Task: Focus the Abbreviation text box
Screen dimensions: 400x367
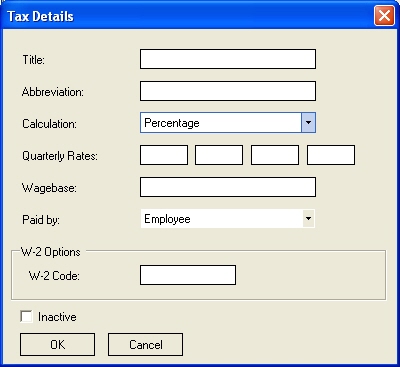Action: click(228, 91)
